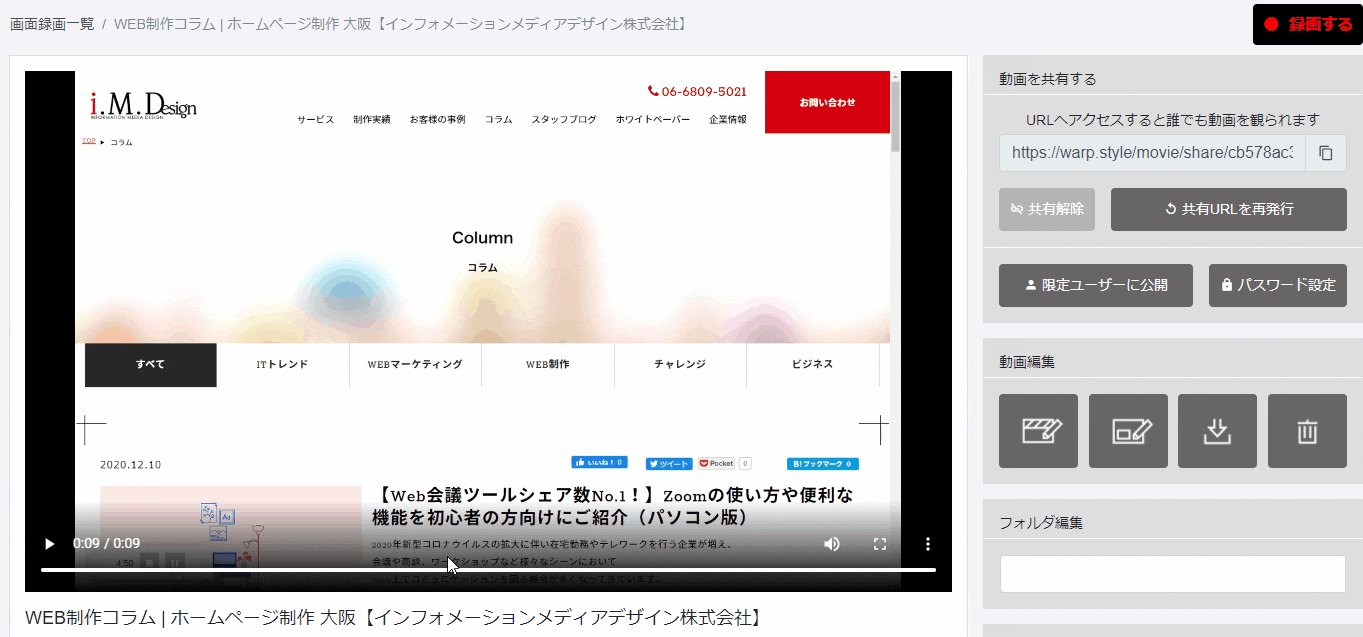The image size is (1363, 637).
Task: Click the TOP breadcrumb link in video
Action: (89, 141)
